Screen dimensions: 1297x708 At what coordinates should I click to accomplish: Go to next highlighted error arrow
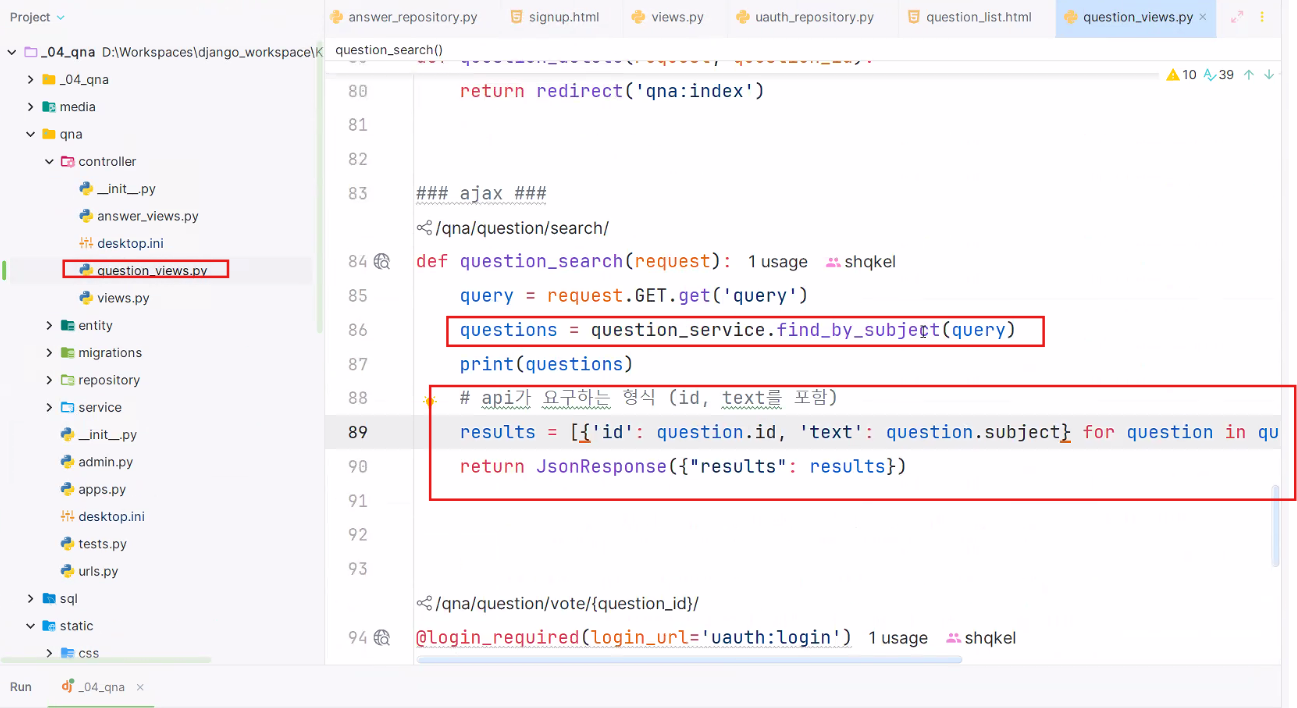pos(1269,75)
